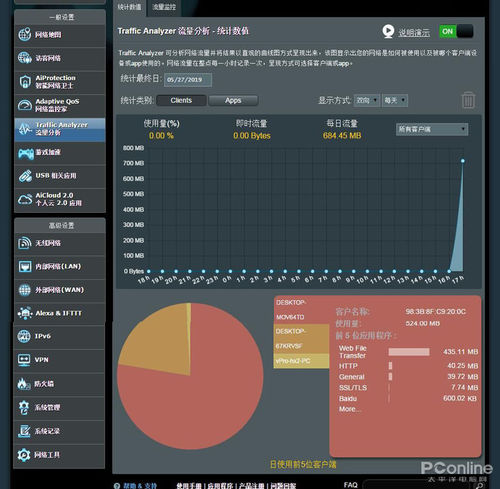Toggle the Traffic Analyzer ON switch
This screenshot has height=489, width=500.
[x=456, y=32]
